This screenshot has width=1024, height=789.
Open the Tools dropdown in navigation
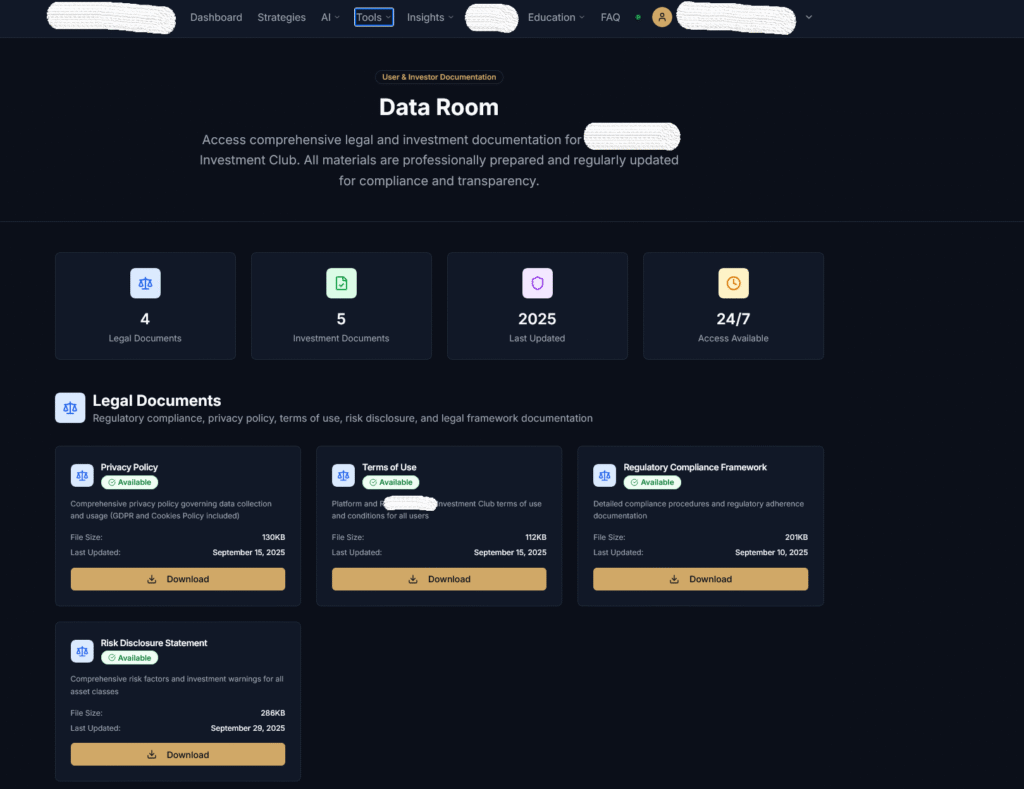373,17
